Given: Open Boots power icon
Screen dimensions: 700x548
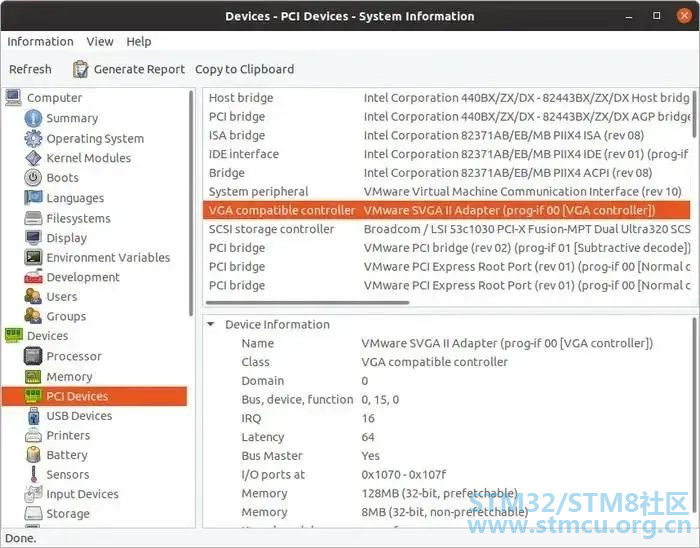Looking at the screenshot, I should point(33,178).
